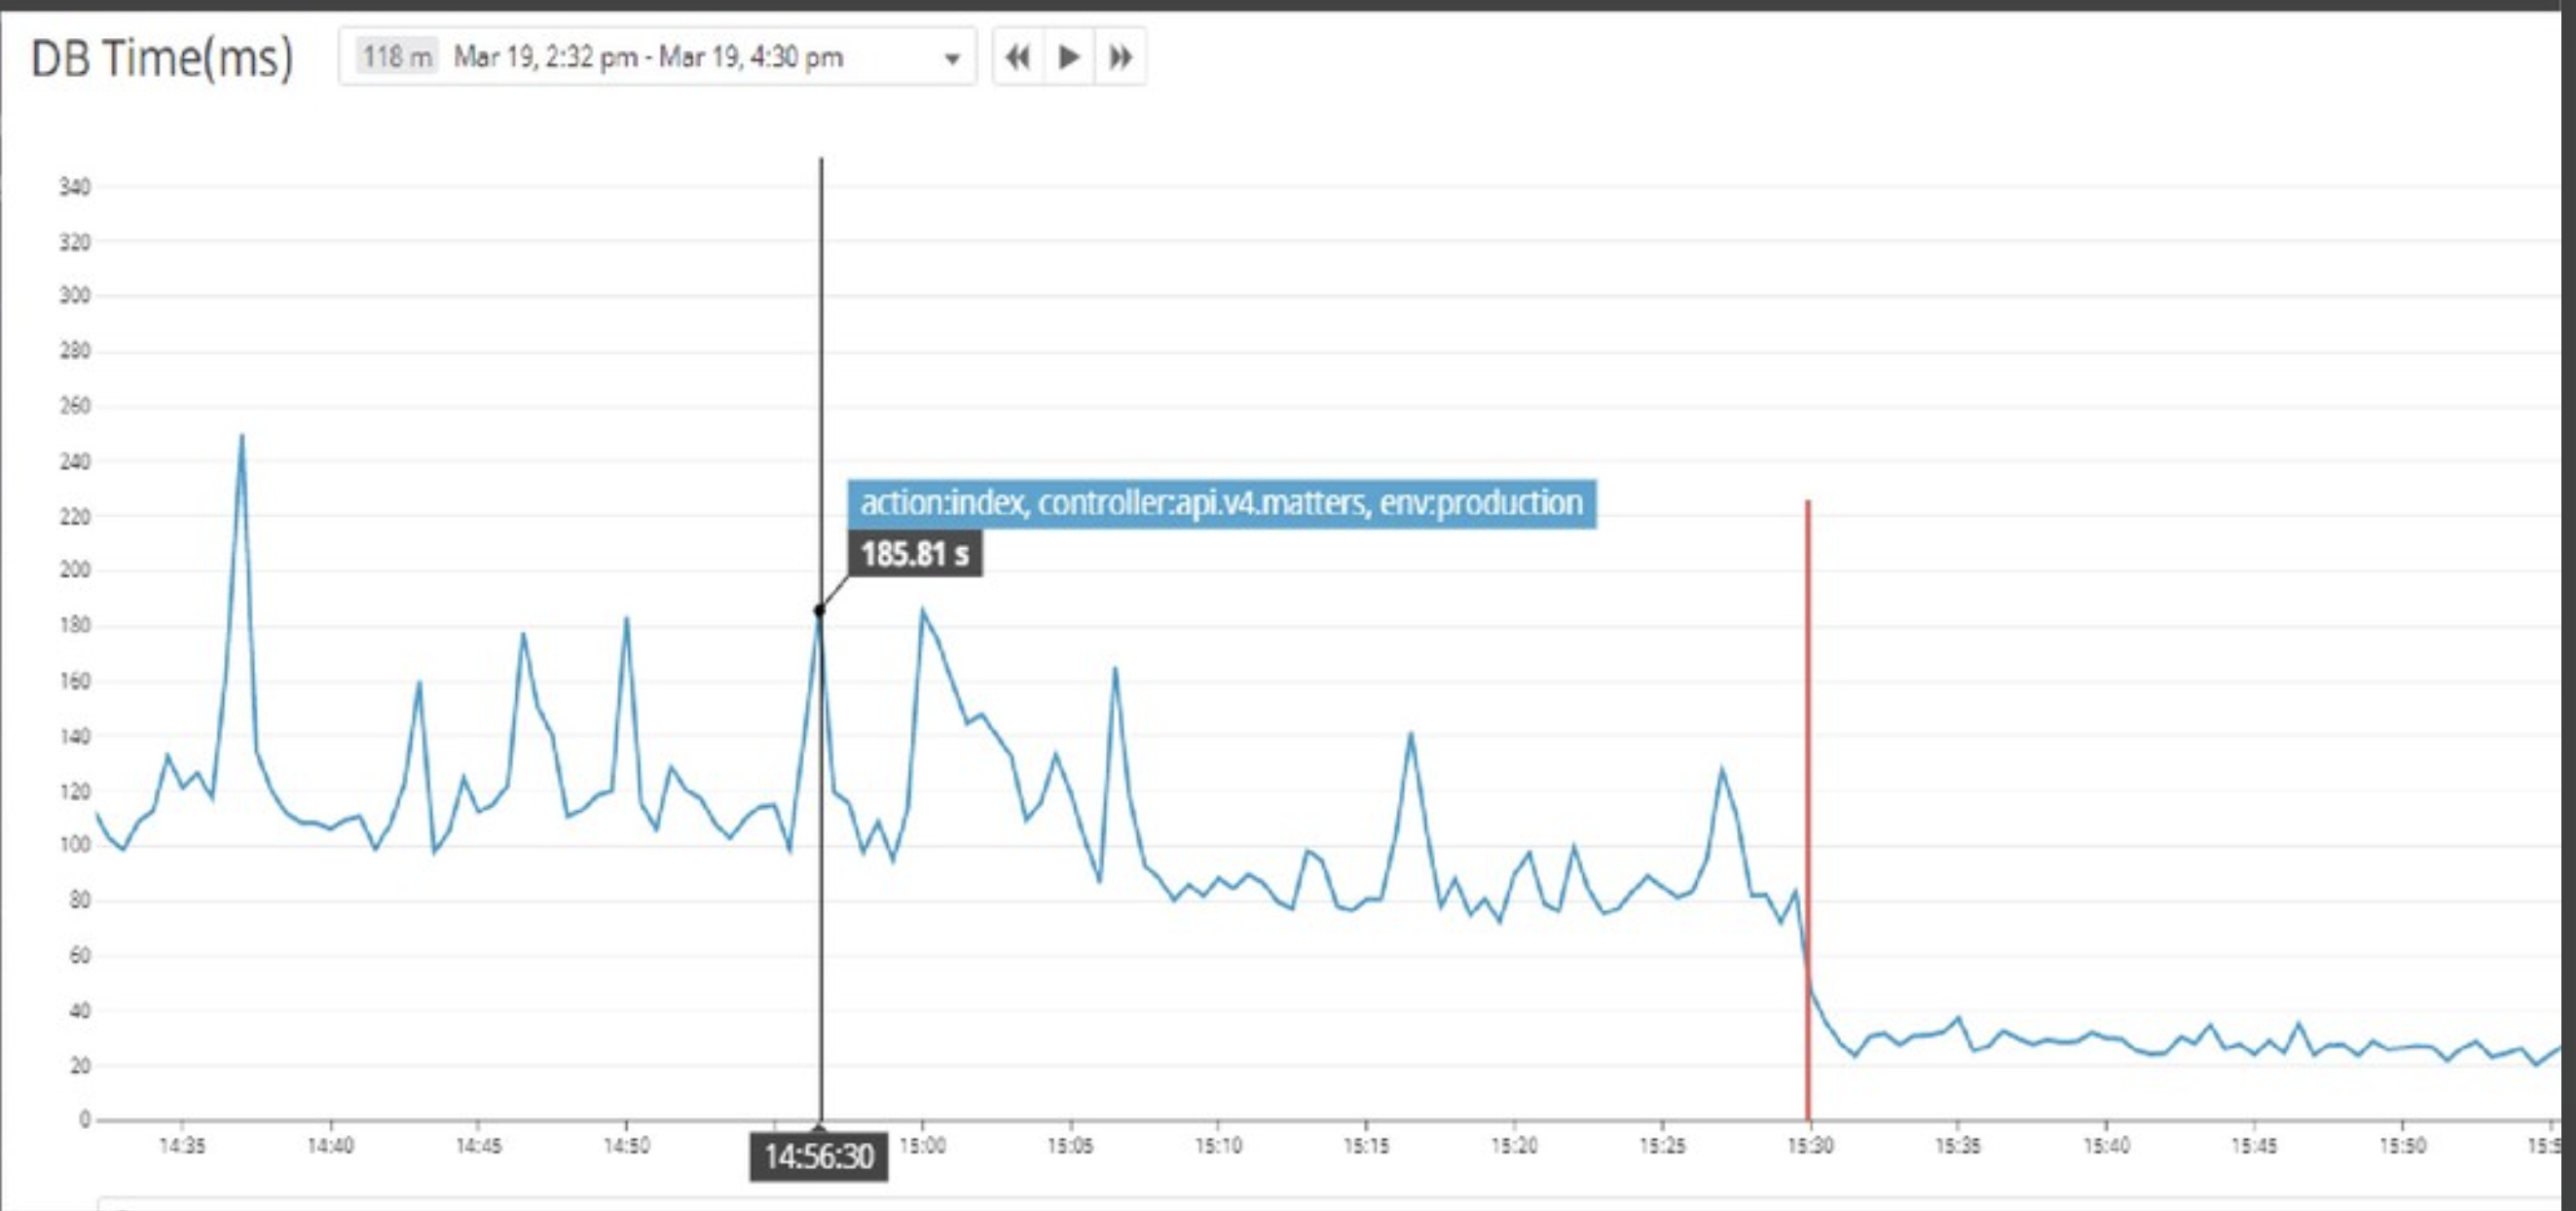Fast-forward the time range with the double-right arrow
Viewport: 2576px width, 1211px height.
click(1121, 57)
